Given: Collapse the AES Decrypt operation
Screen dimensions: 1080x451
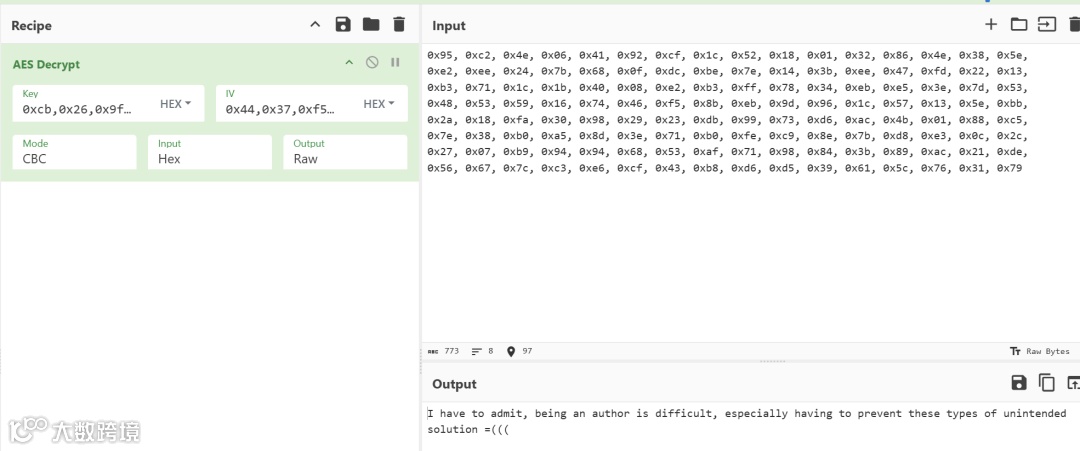Looking at the screenshot, I should (349, 63).
